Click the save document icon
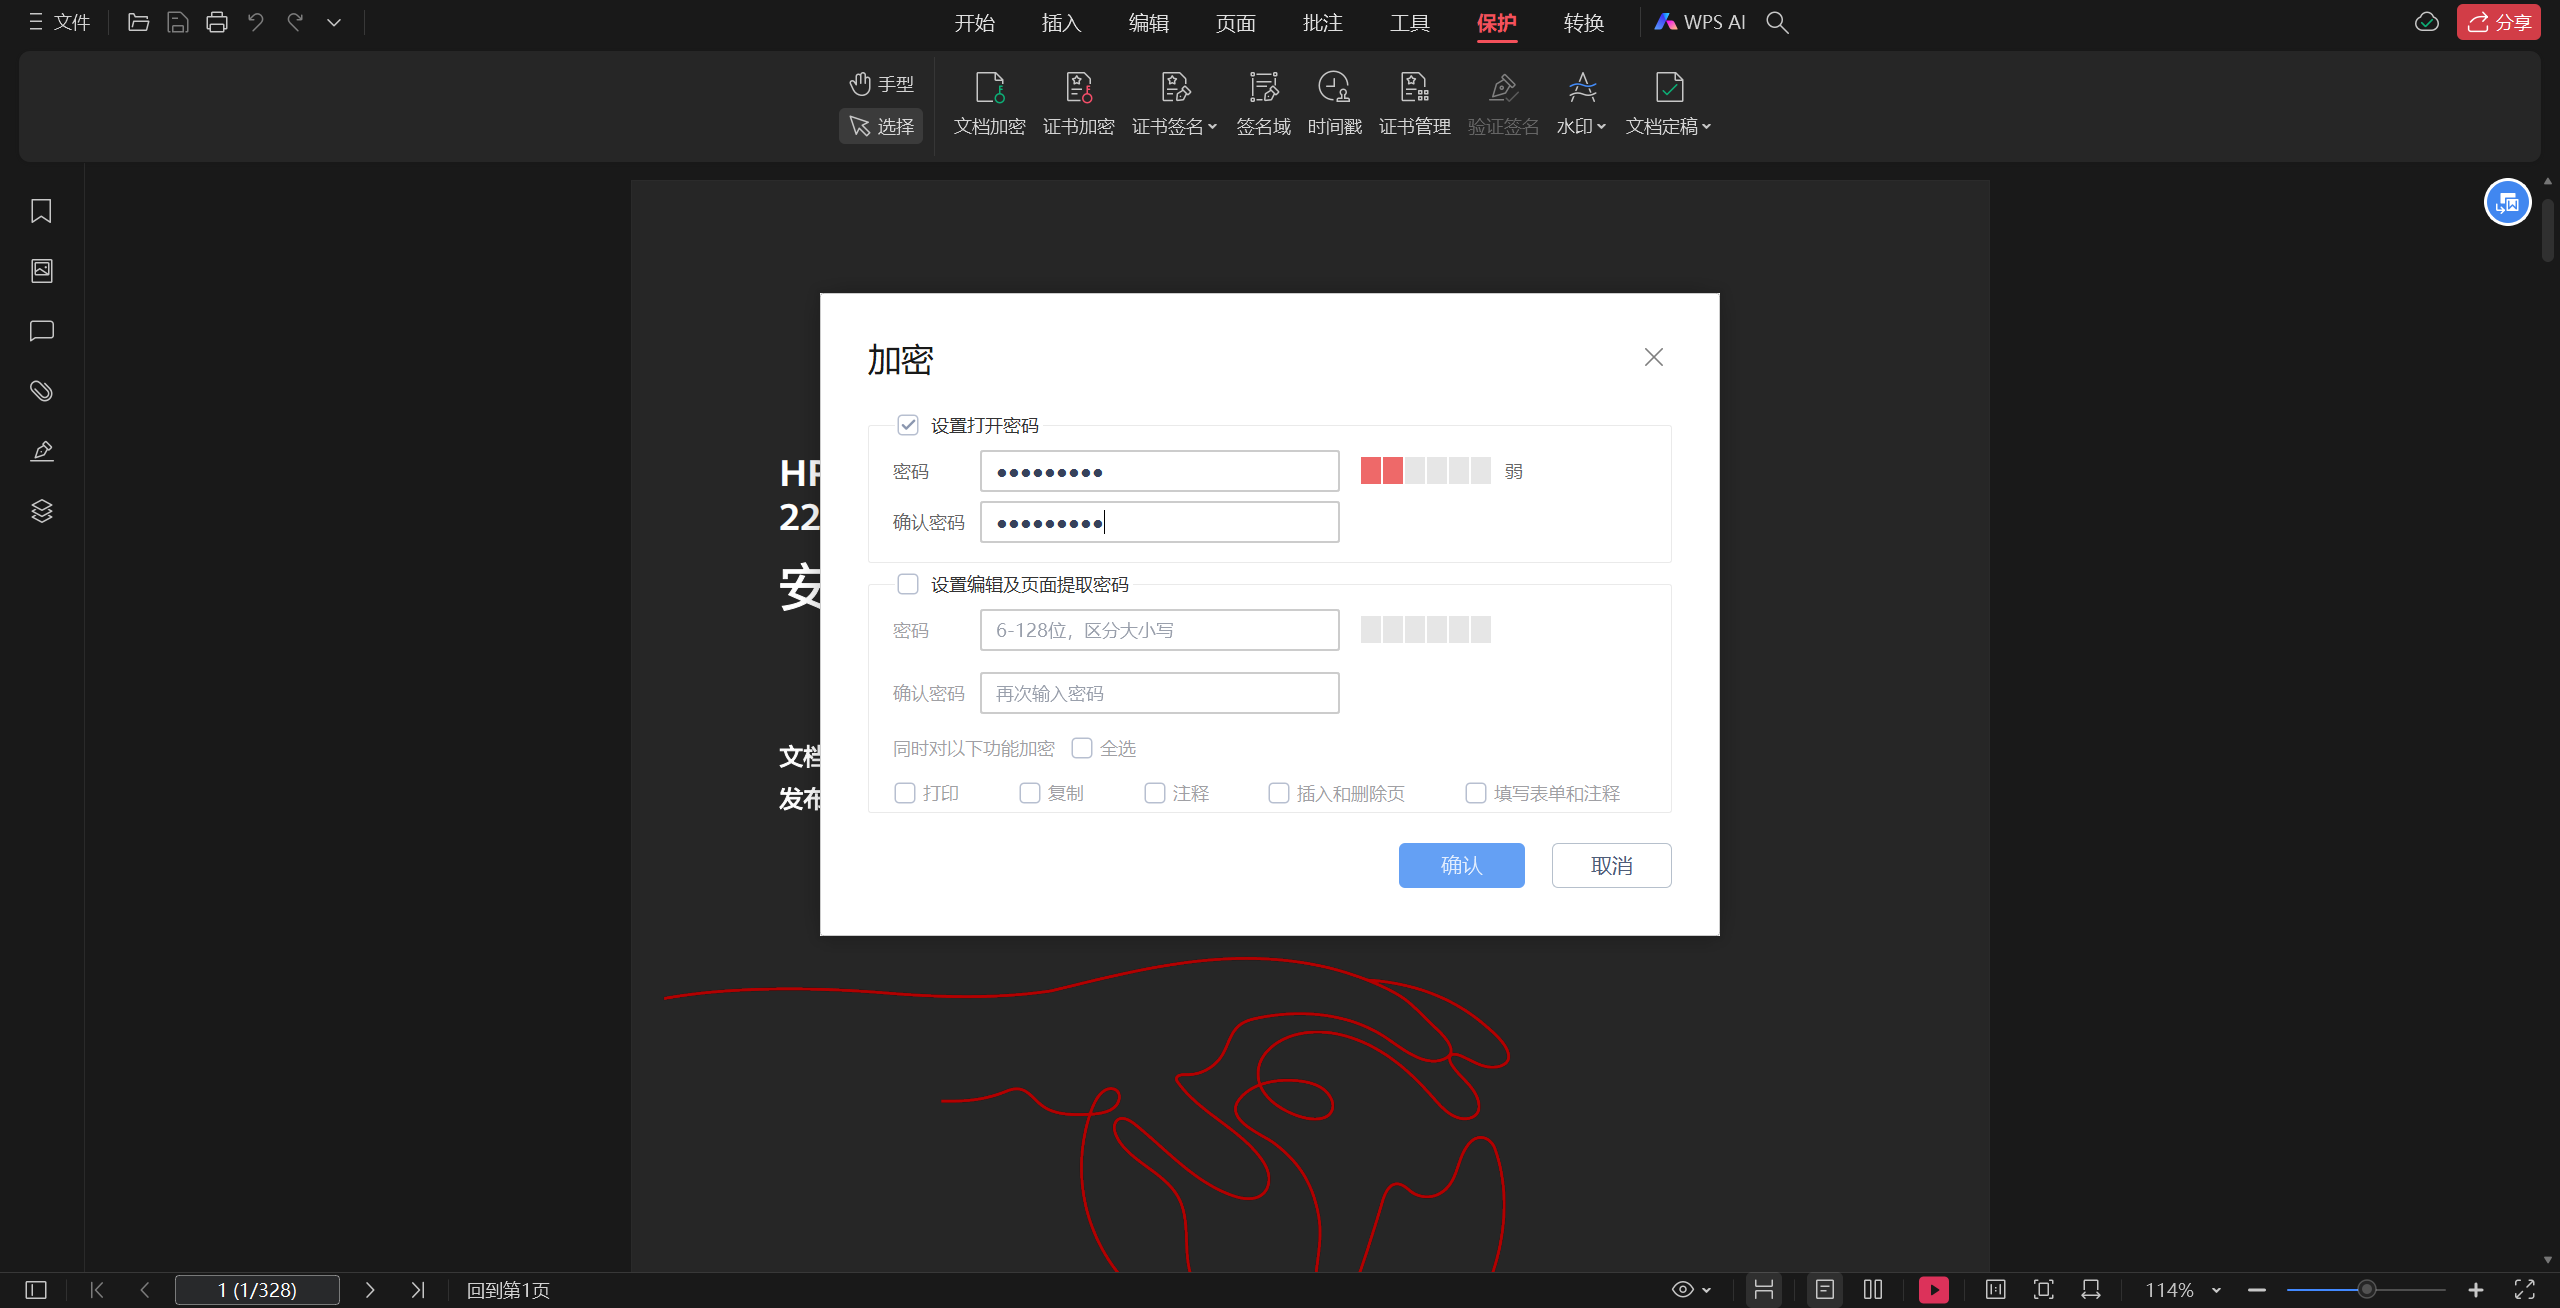2560x1308 pixels. pyautogui.click(x=178, y=22)
